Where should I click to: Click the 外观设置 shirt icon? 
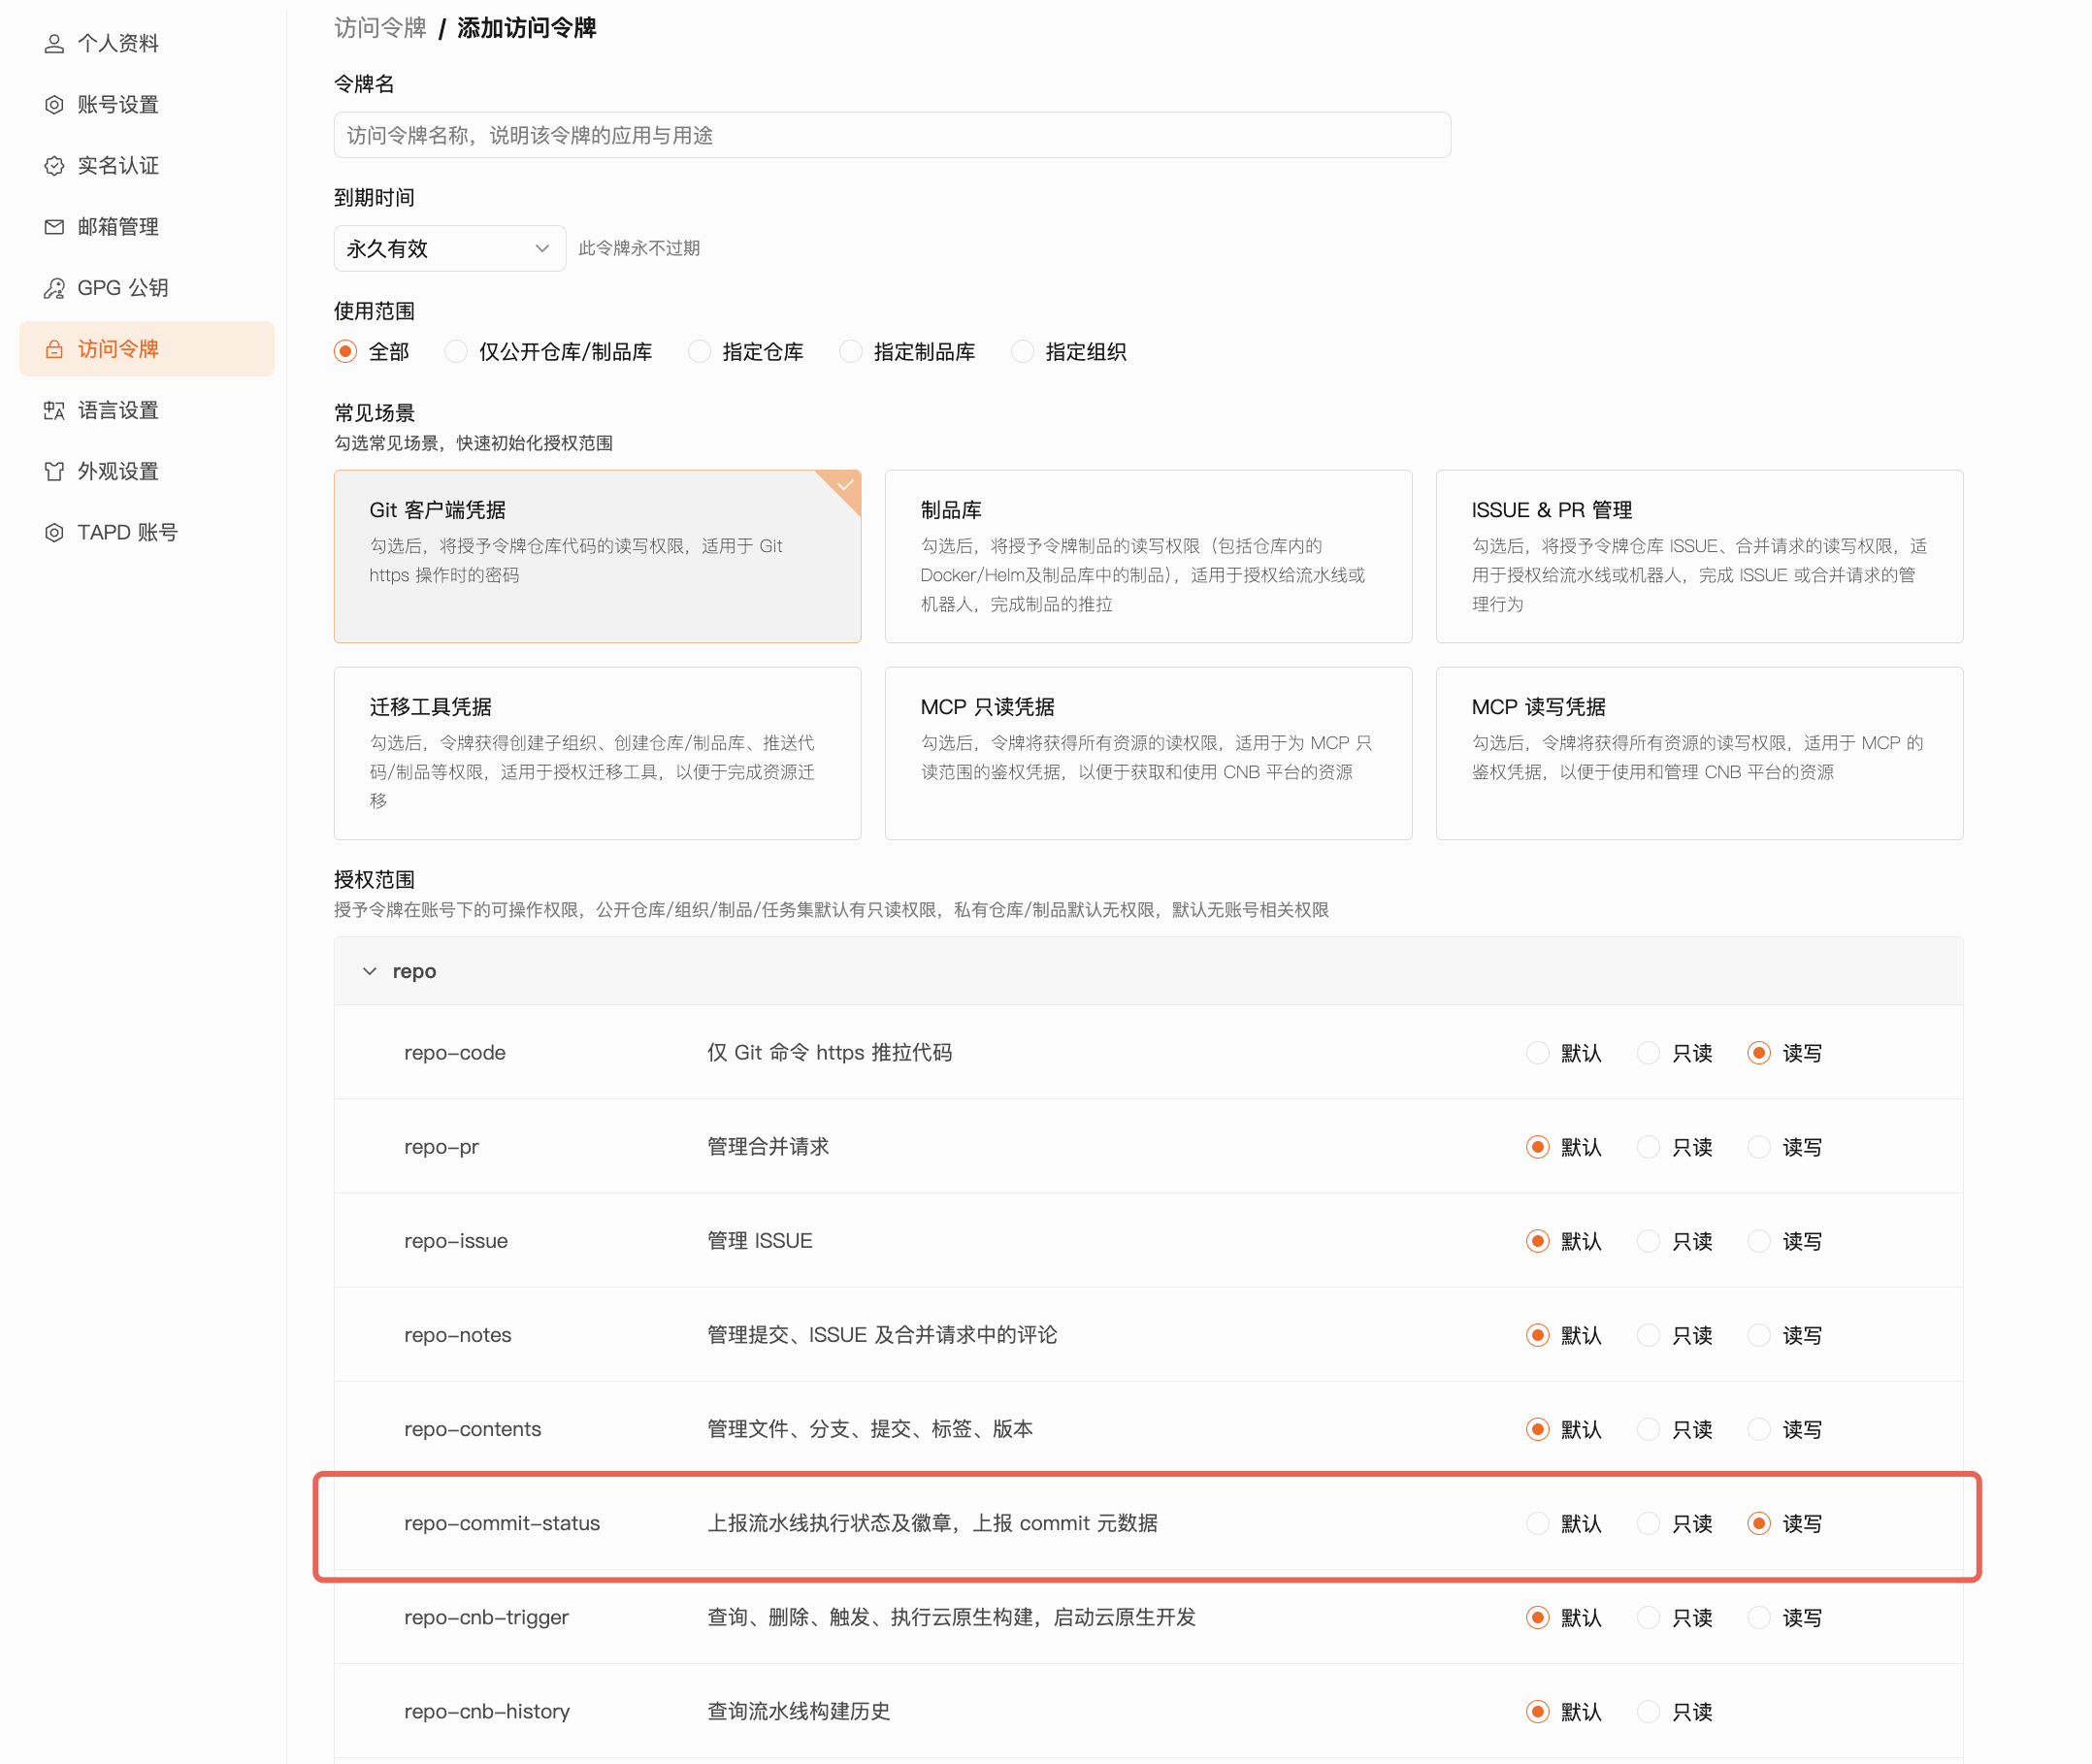tap(54, 471)
